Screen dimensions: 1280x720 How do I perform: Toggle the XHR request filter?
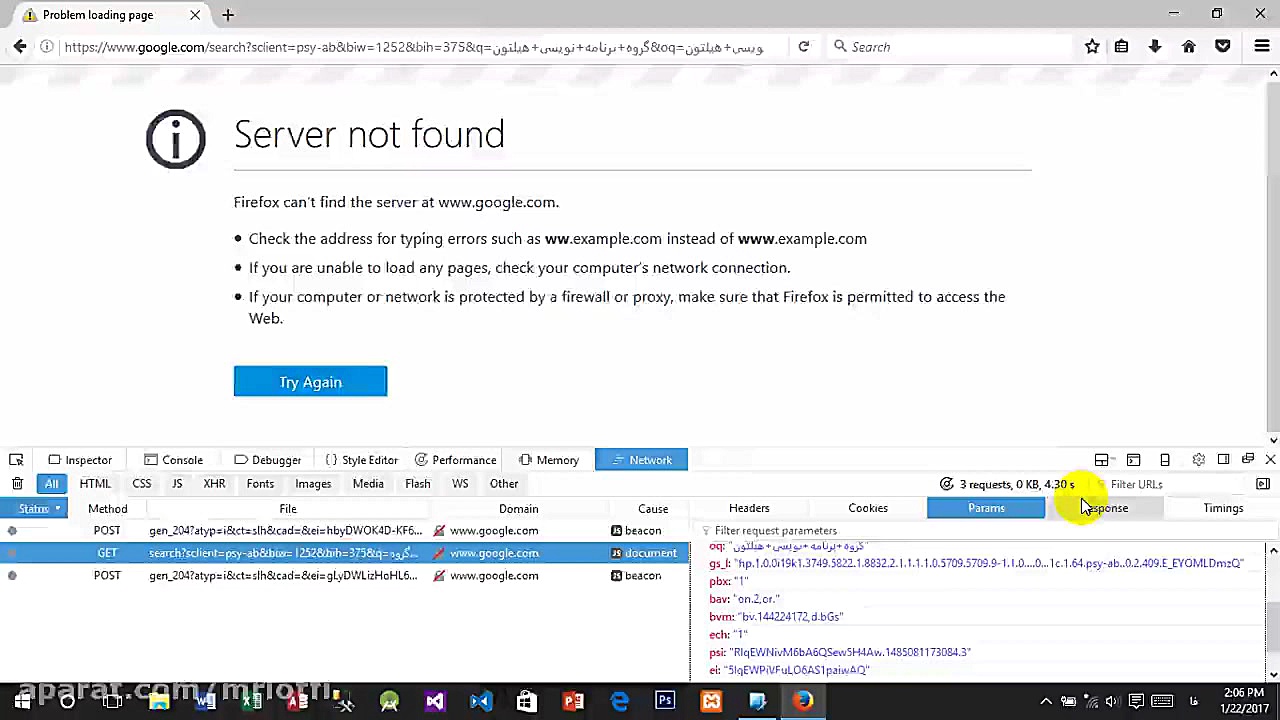pyautogui.click(x=214, y=484)
